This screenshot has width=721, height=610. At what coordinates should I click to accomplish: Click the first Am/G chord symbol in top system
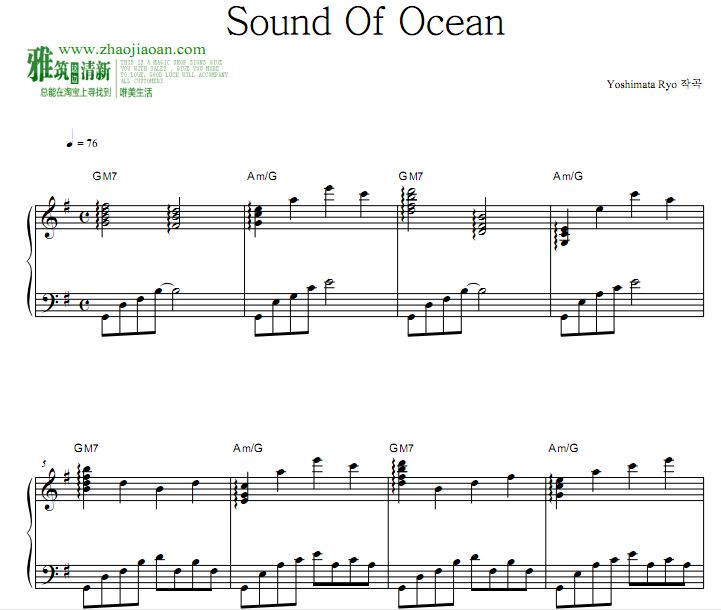261,176
